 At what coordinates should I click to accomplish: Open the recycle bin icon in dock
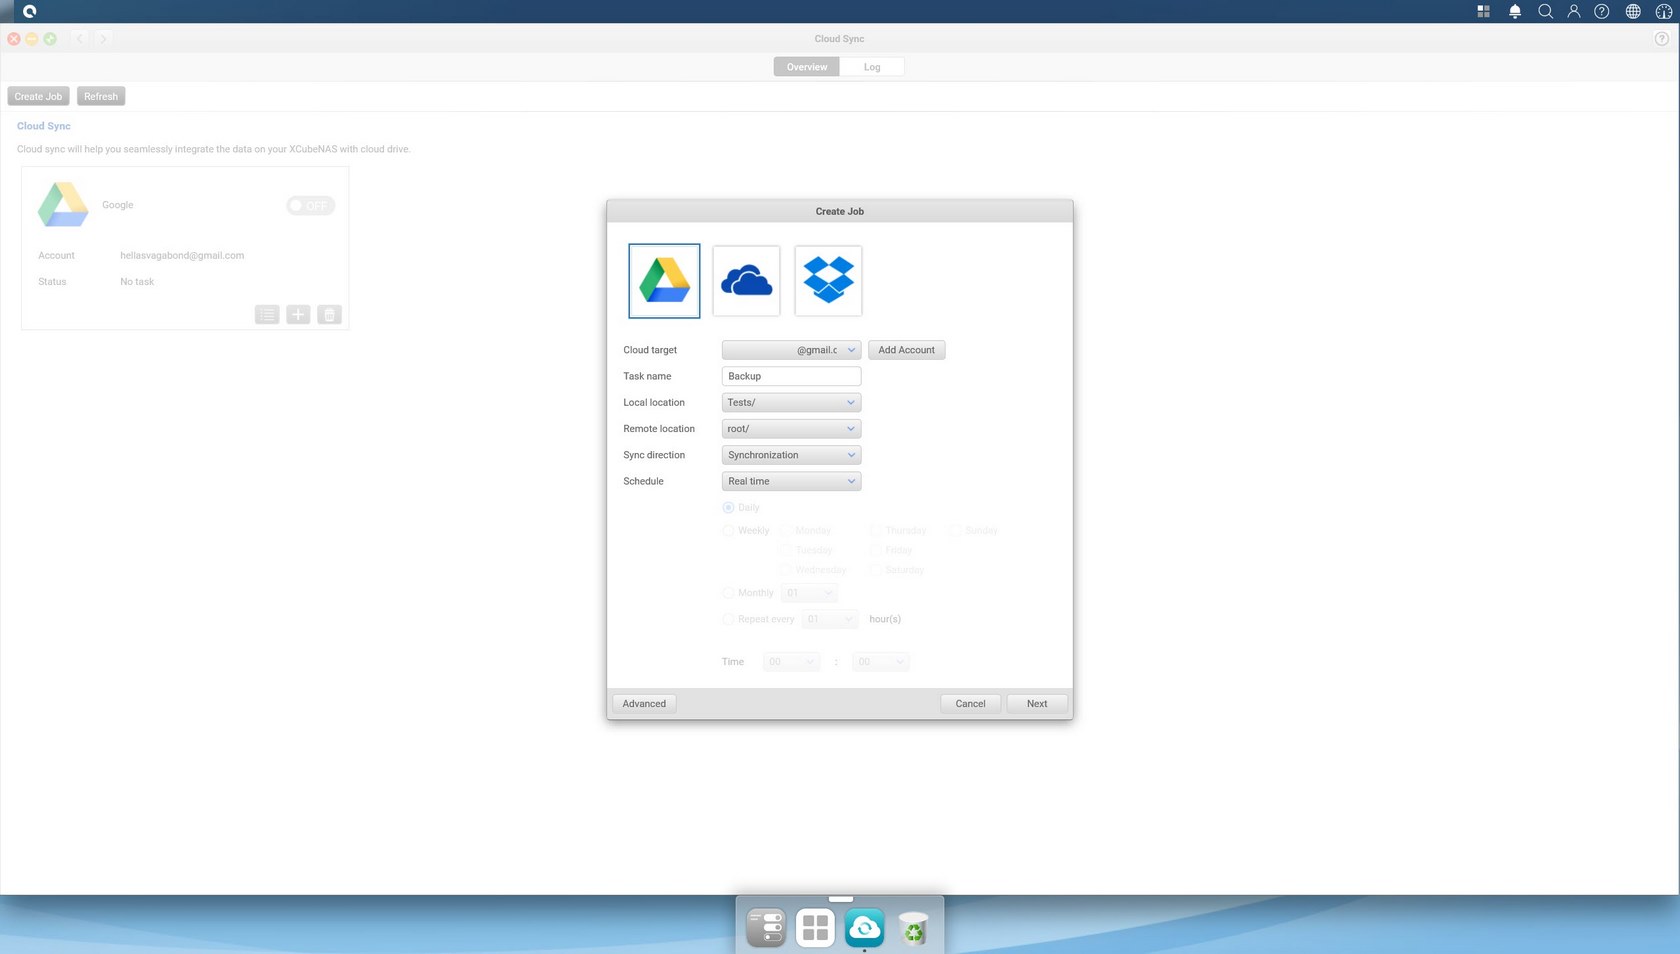pos(913,928)
